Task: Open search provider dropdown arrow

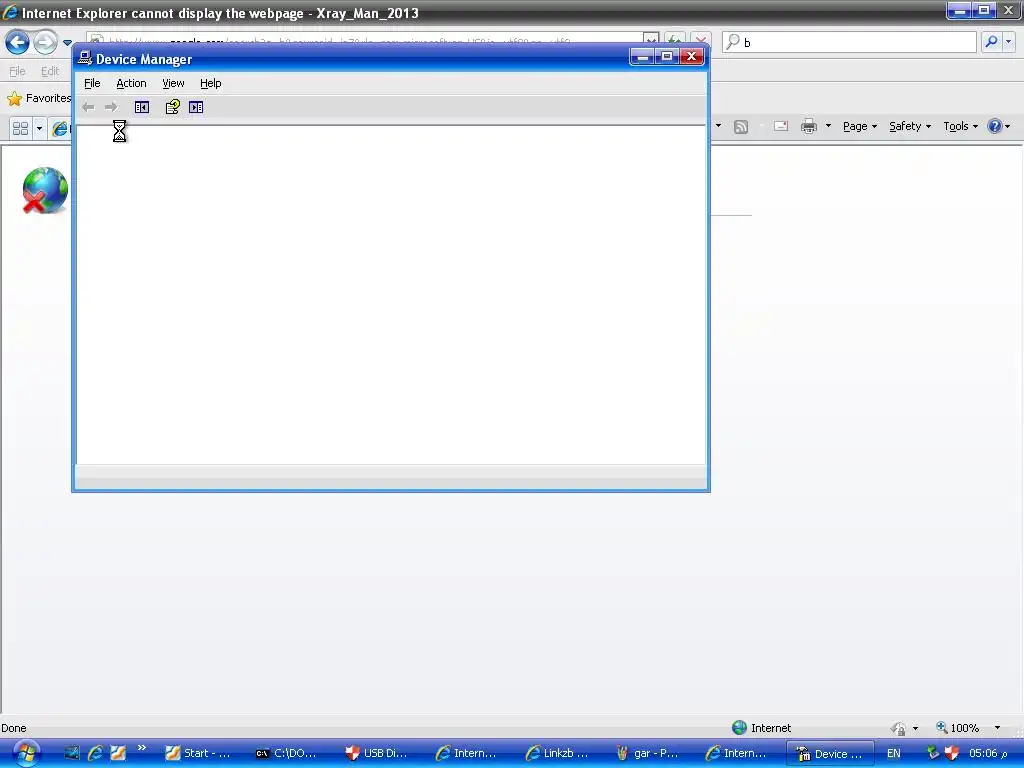Action: pyautogui.click(x=1008, y=42)
